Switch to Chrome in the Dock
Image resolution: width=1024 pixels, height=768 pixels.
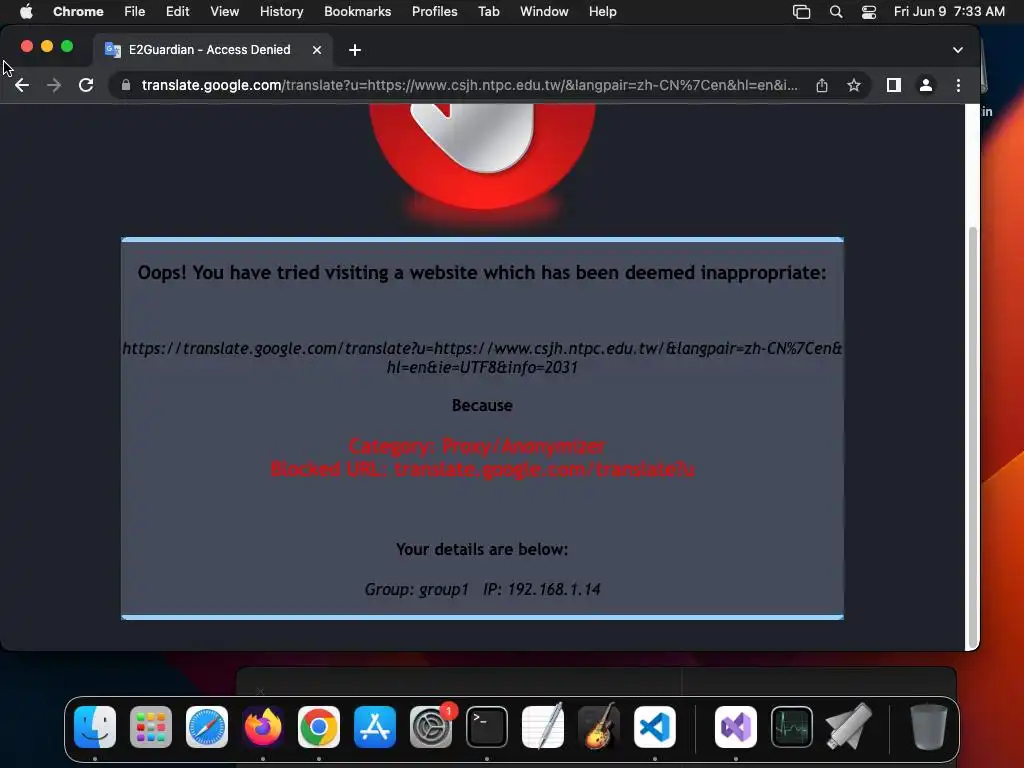319,727
